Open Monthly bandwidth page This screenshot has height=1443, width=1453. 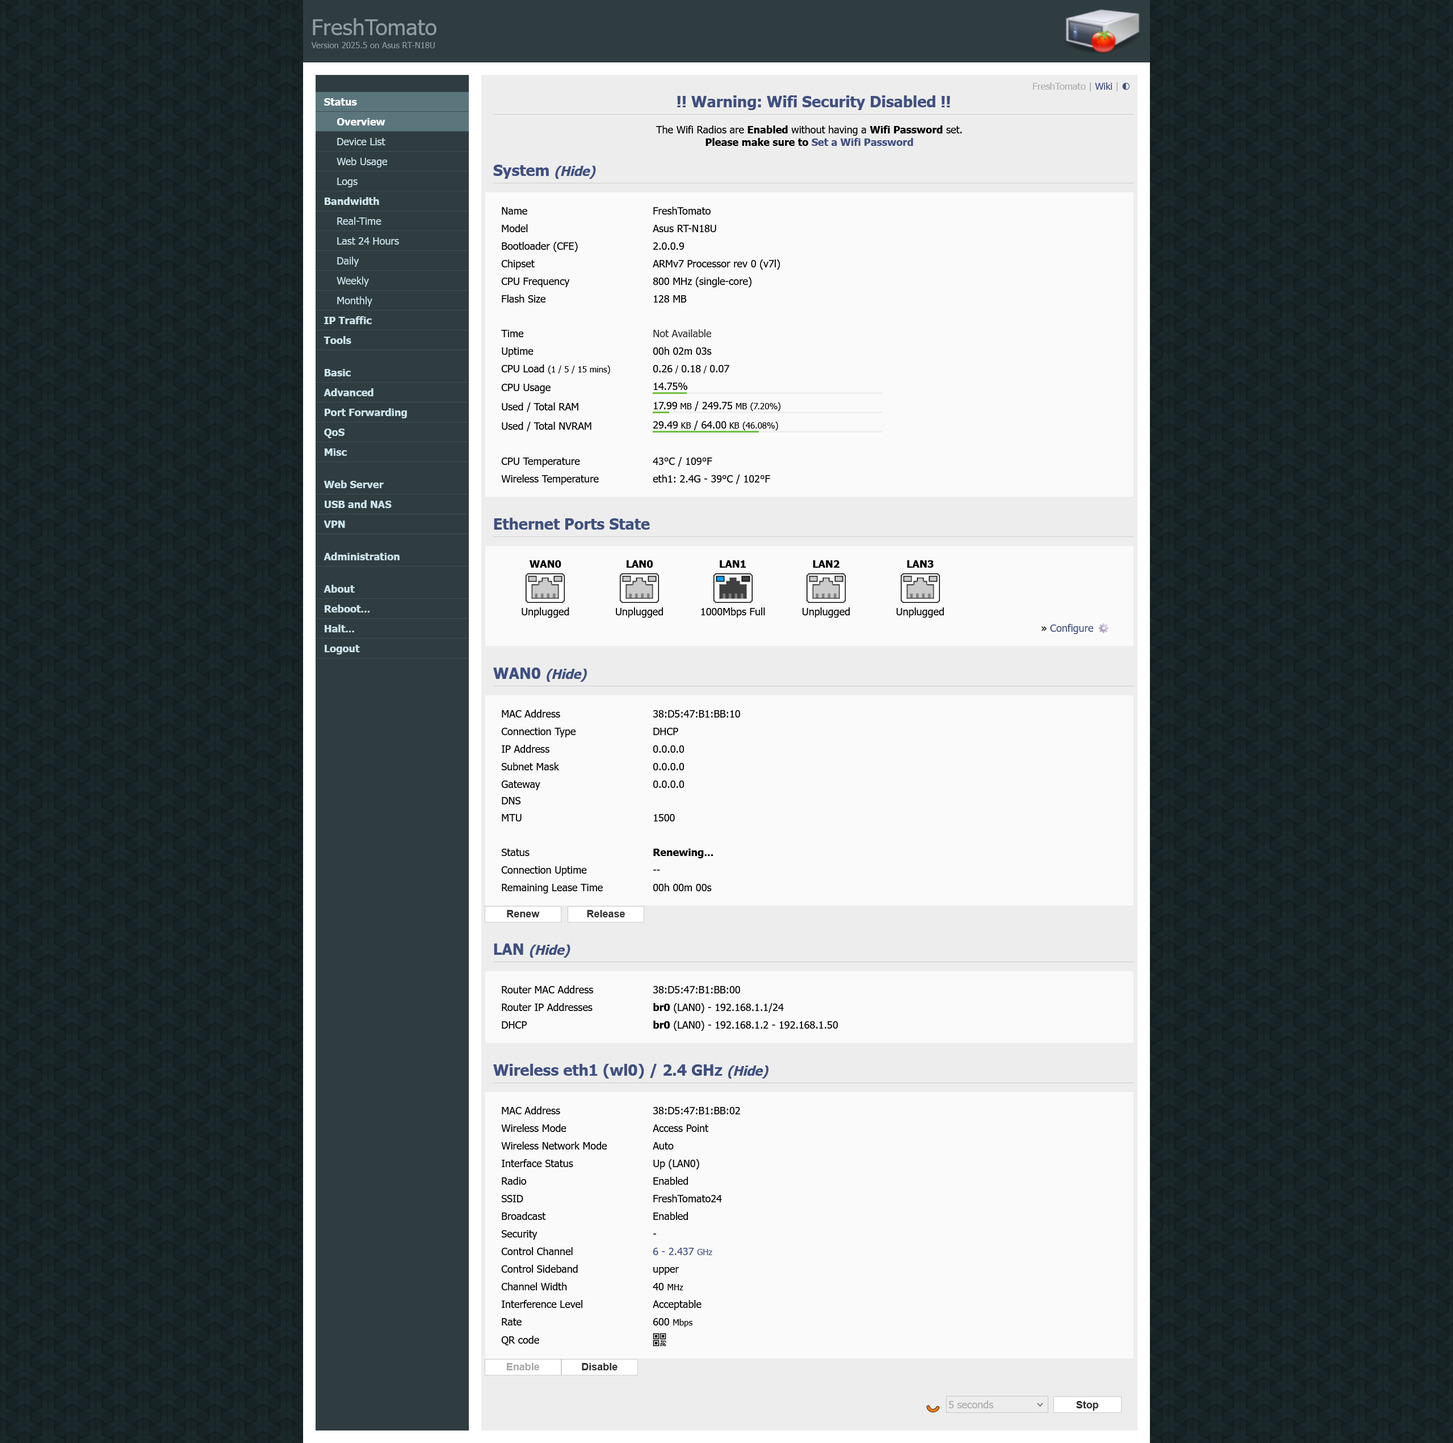click(392, 301)
